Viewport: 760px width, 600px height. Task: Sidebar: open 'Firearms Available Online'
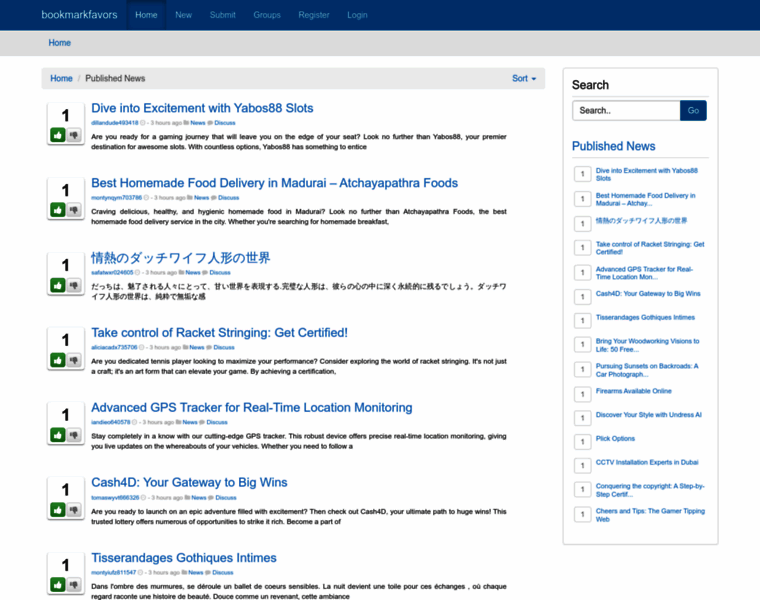click(633, 391)
